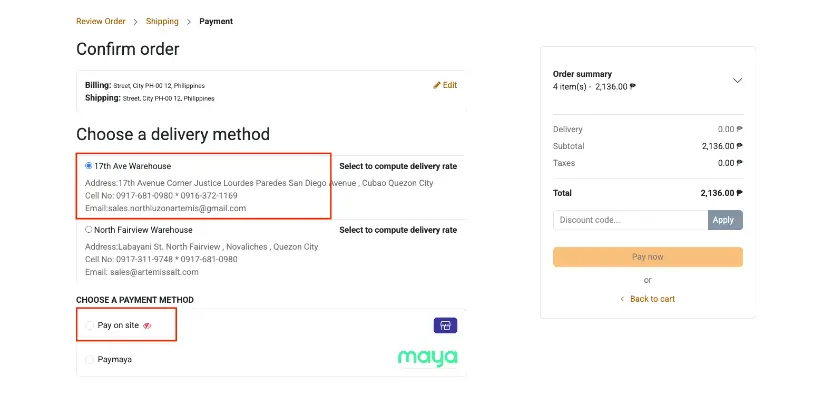Return to the Shipping breadcrumb step
832x406 pixels.
coord(162,21)
